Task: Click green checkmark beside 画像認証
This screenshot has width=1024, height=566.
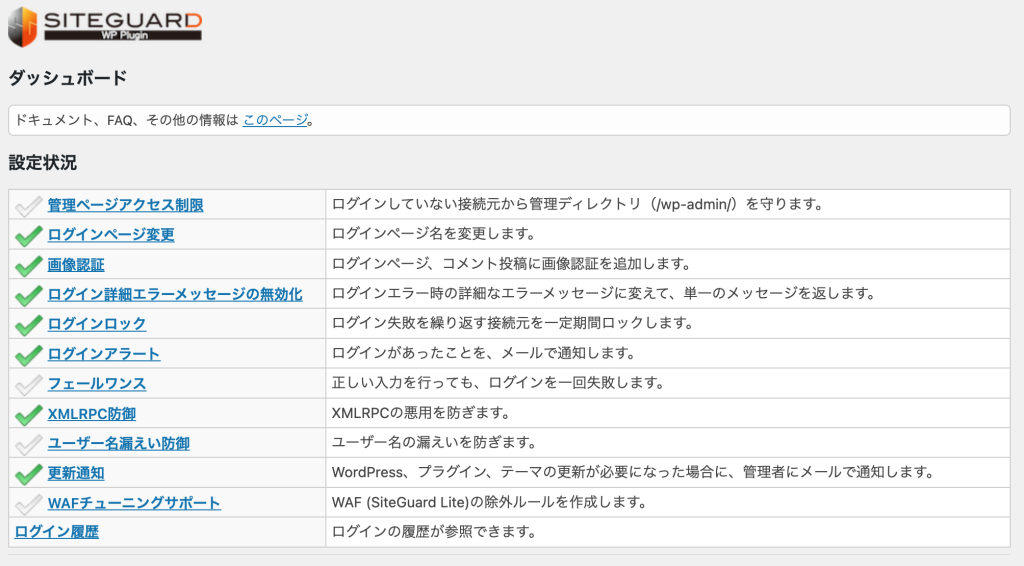Action: (x=28, y=265)
